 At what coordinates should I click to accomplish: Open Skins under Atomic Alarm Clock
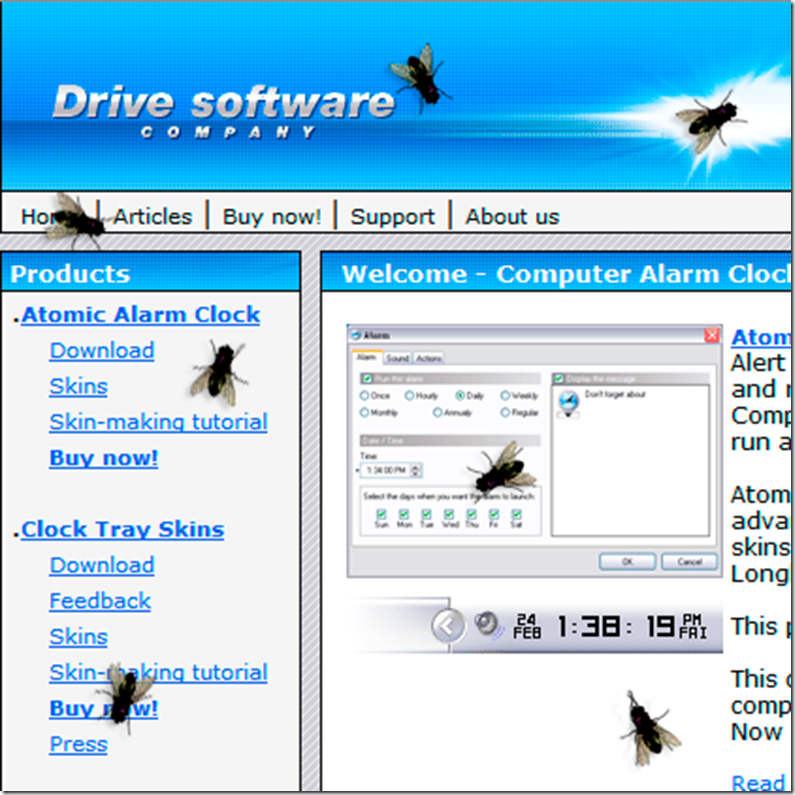tap(79, 386)
